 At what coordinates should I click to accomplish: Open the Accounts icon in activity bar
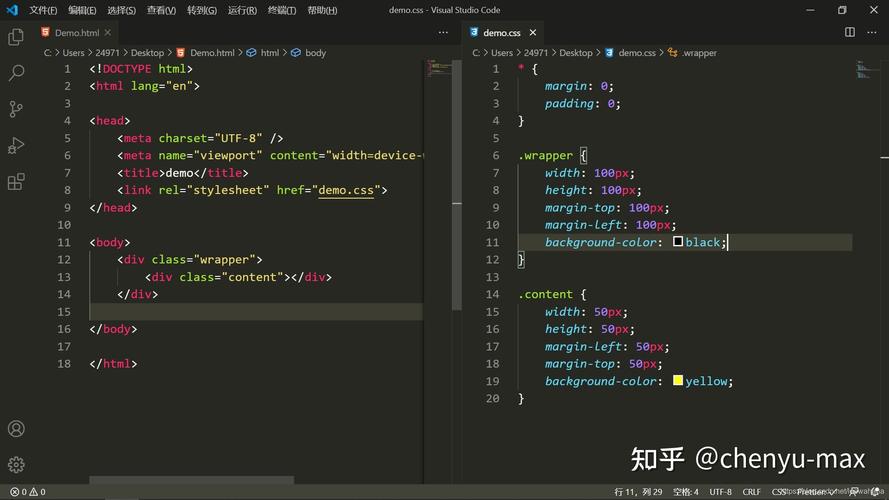click(16, 429)
